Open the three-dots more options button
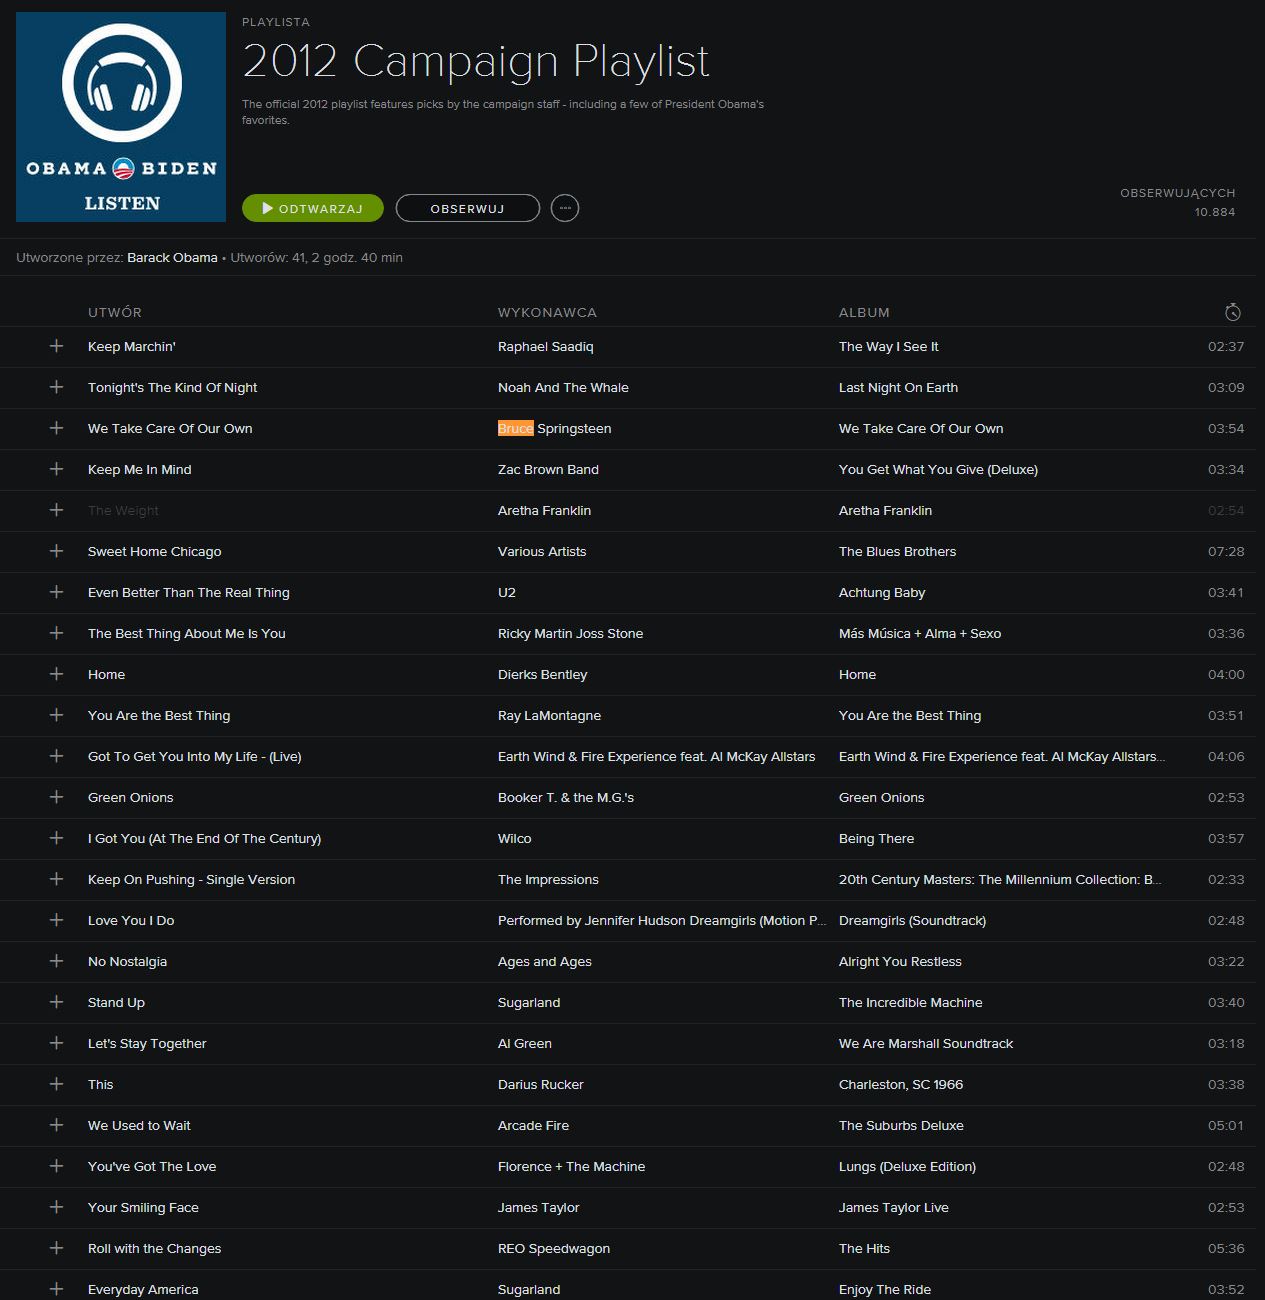This screenshot has height=1300, width=1265. pos(565,208)
